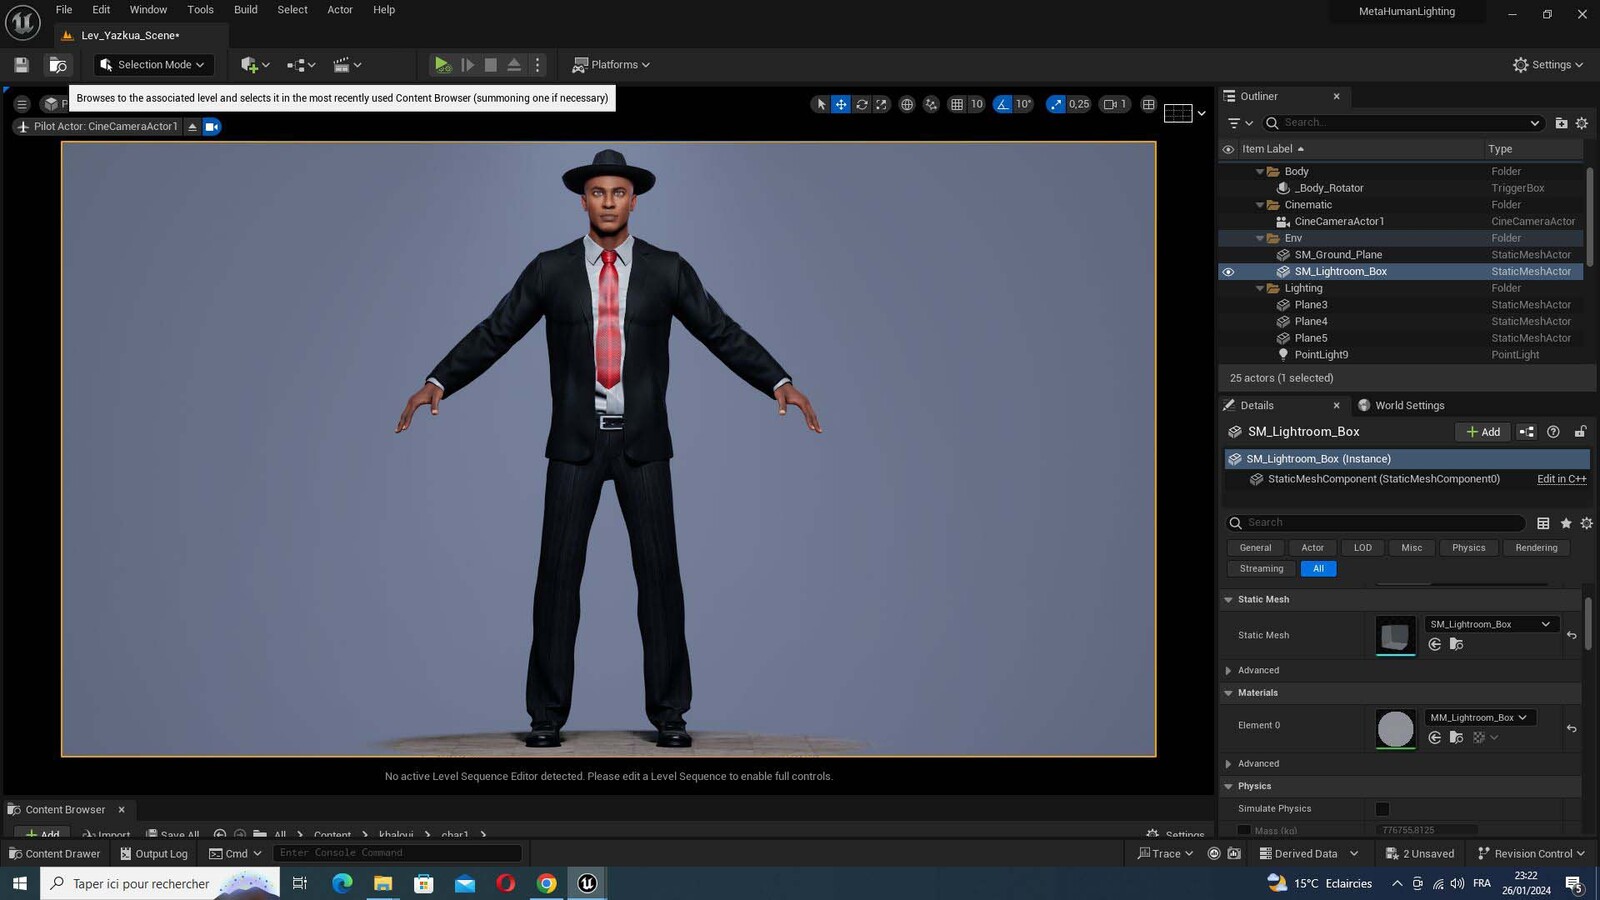Click the Rendering filter button
Screen dimensions: 1600x900
click(1536, 548)
